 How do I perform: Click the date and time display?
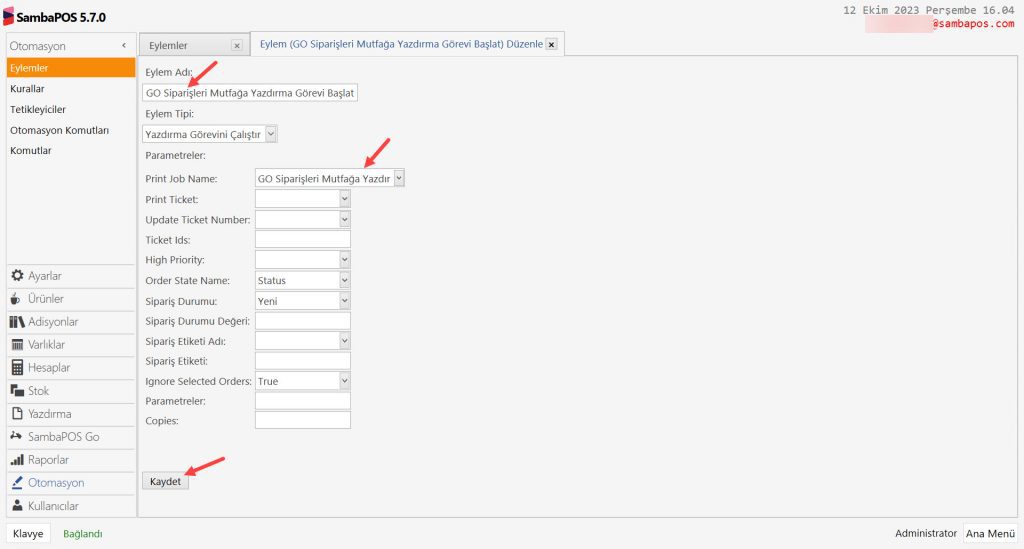928,10
